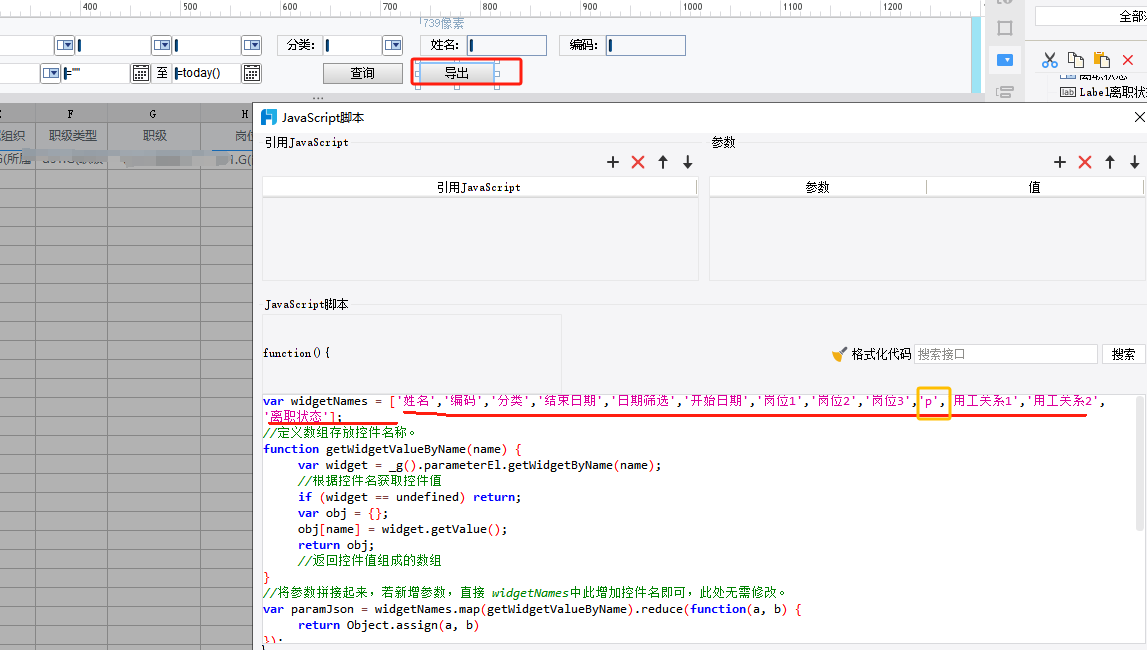This screenshot has height=650, width=1147.
Task: Click 'if (widget == undefined) return;' line
Action: [410, 497]
